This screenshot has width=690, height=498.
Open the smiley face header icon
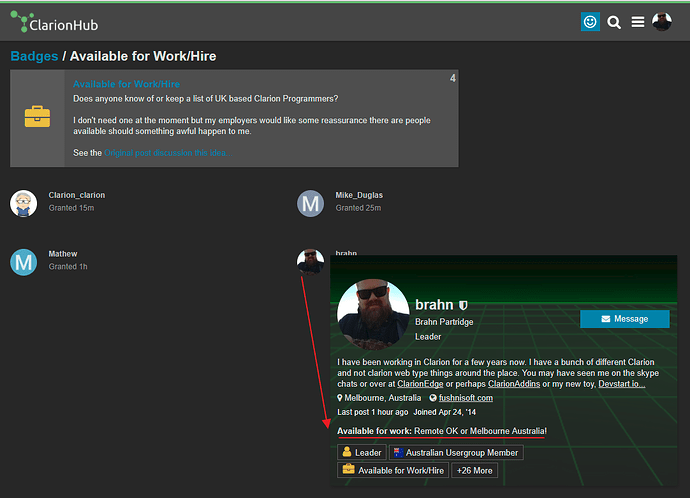[x=590, y=22]
